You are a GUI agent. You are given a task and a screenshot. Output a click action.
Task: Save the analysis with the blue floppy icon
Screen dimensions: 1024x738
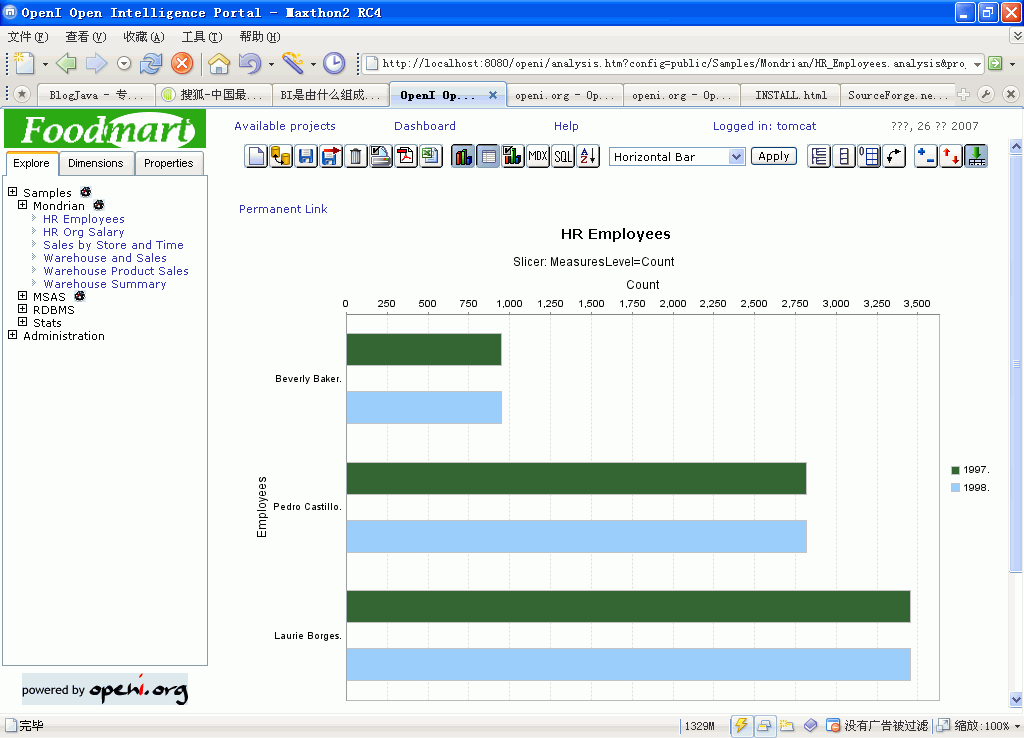306,157
